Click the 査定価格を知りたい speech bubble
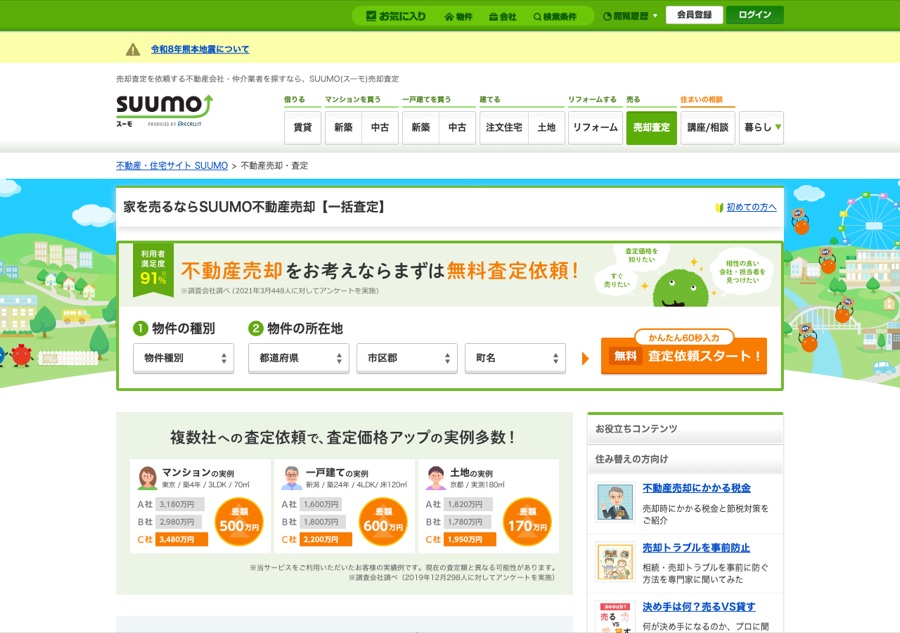Viewport: 900px width, 633px height. 642,256
